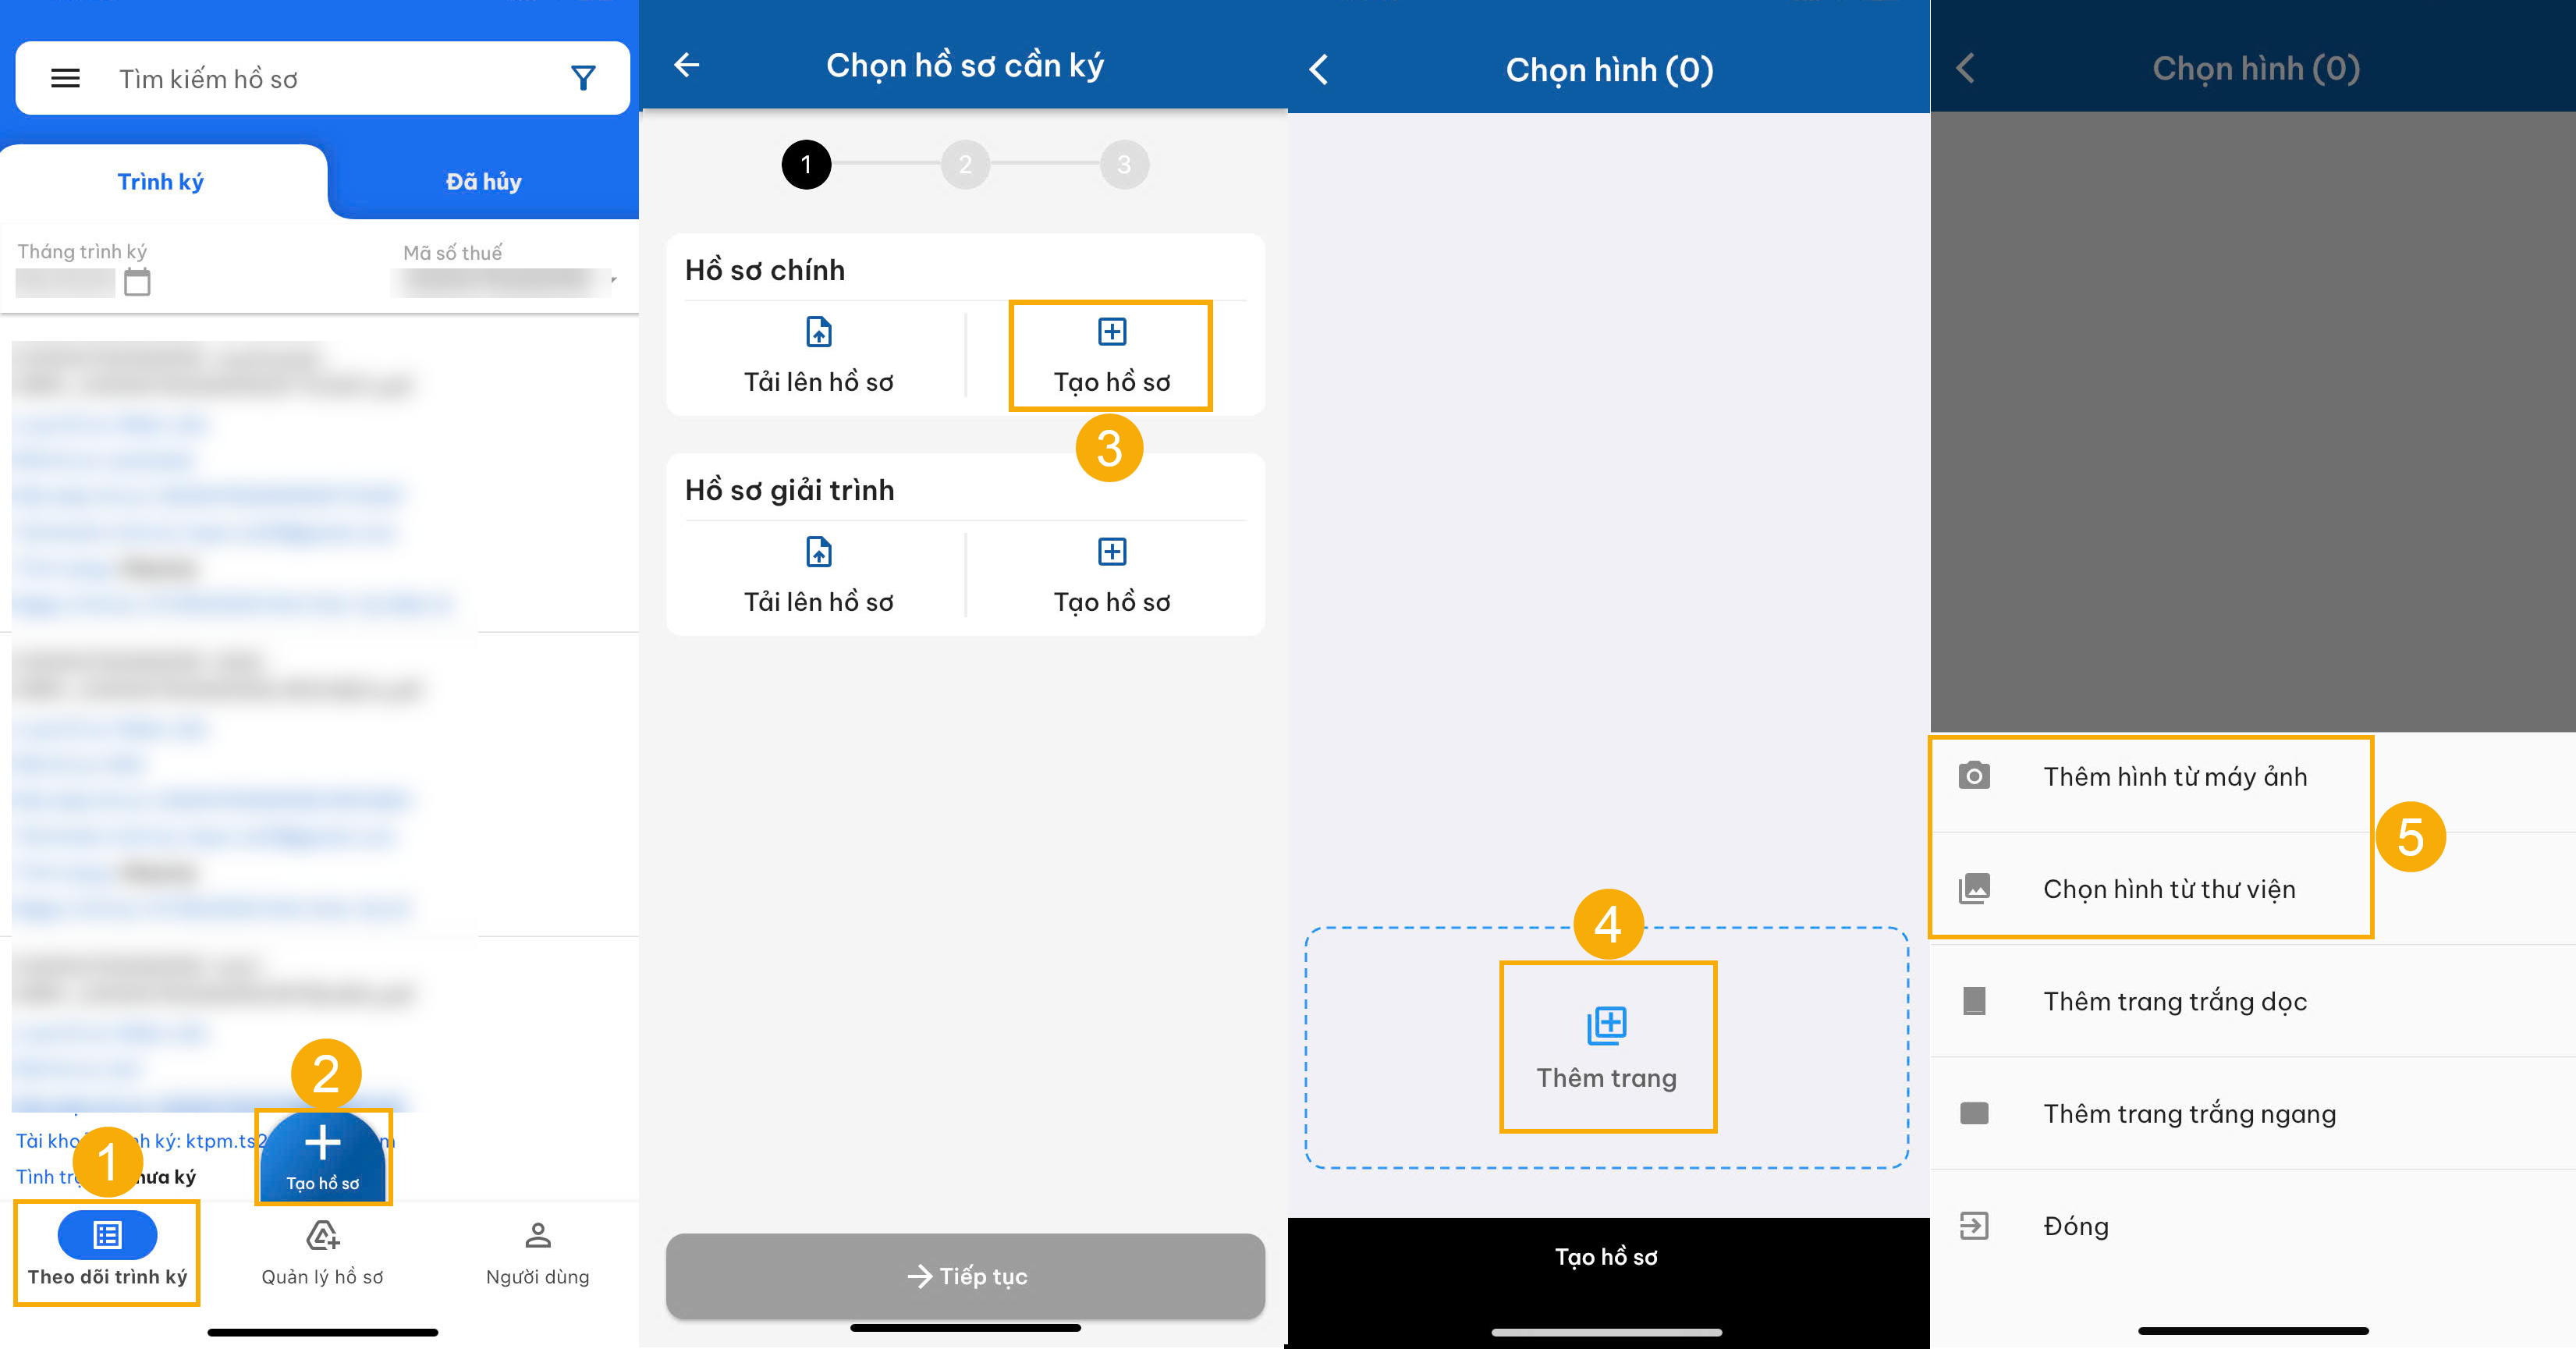Screen dimensions: 2576x1349
Task: Select Tạo hồ sơ under Hồ sơ giải trình
Action: 1111,576
